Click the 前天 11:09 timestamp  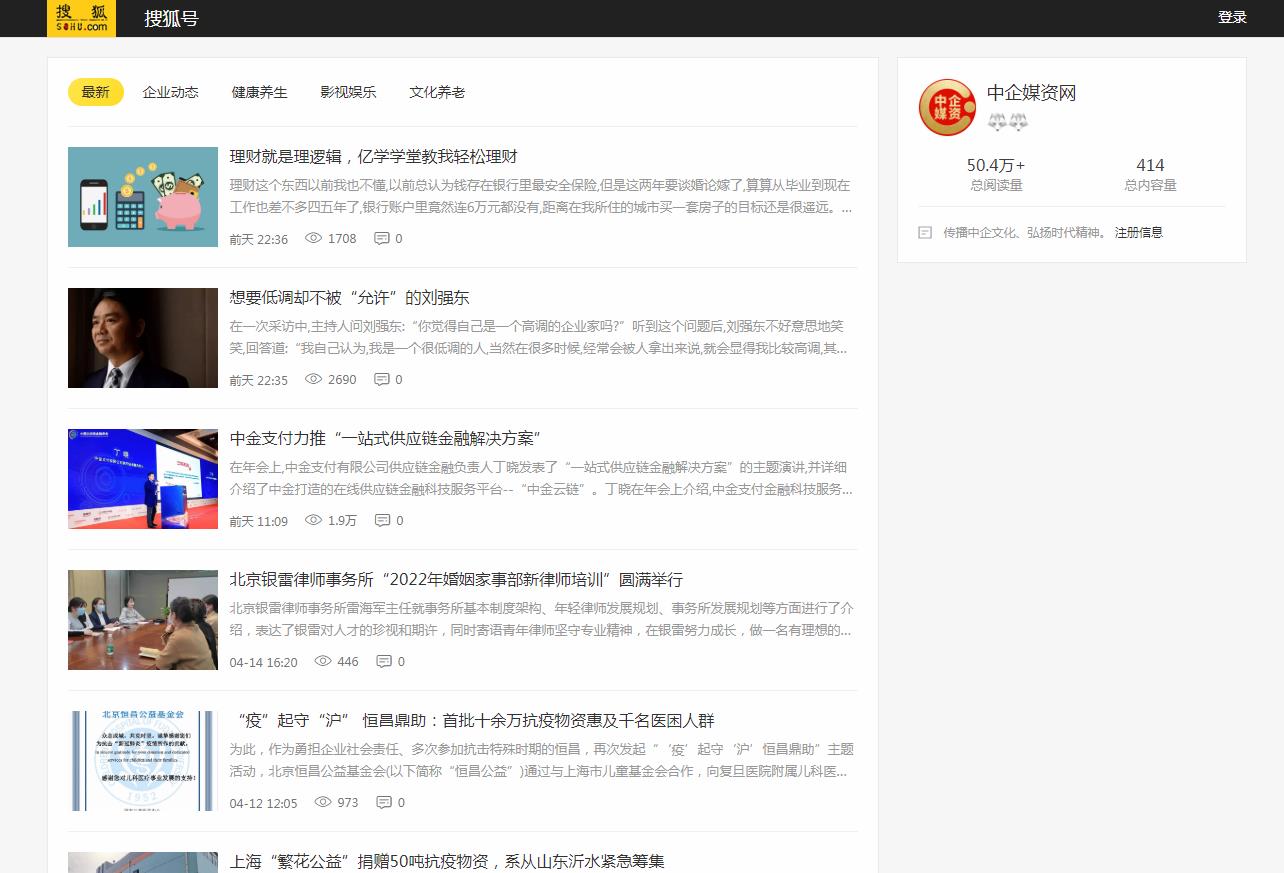click(258, 521)
